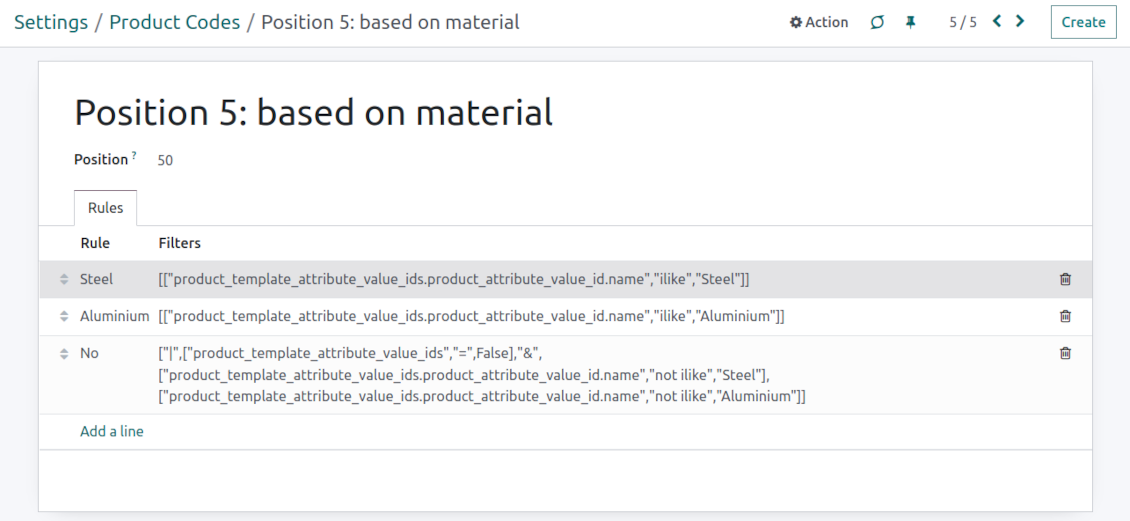
Task: Click the 5 / 5 pager counter
Action: pyautogui.click(x=963, y=22)
